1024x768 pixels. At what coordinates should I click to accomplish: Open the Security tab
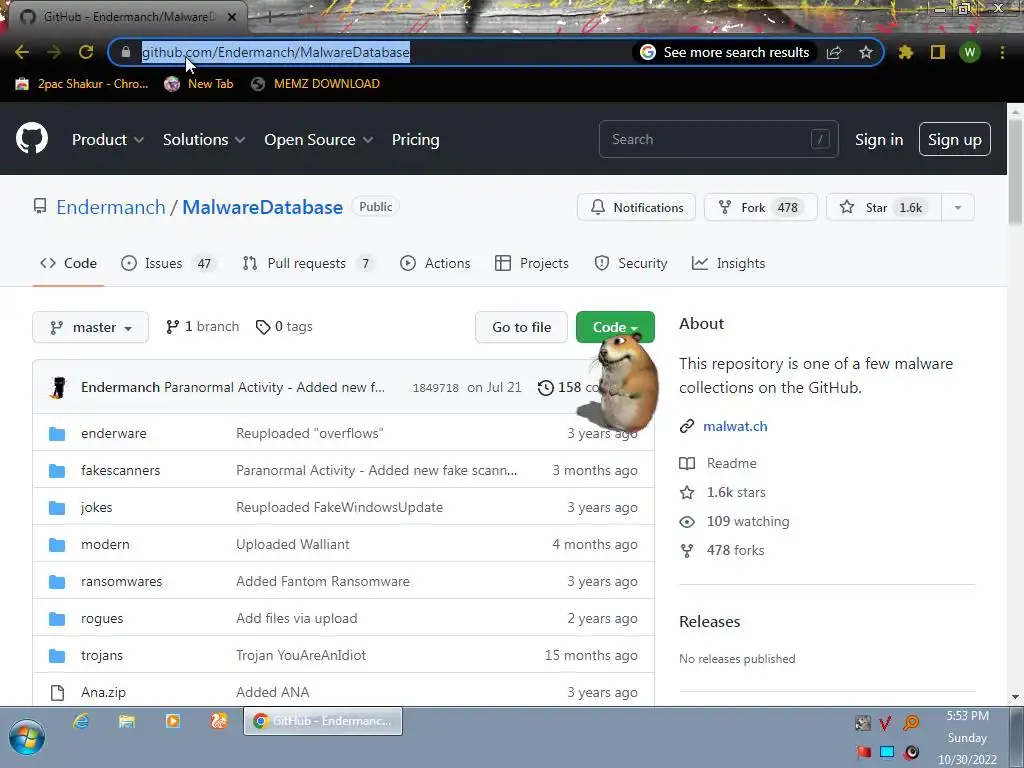pyautogui.click(x=631, y=263)
